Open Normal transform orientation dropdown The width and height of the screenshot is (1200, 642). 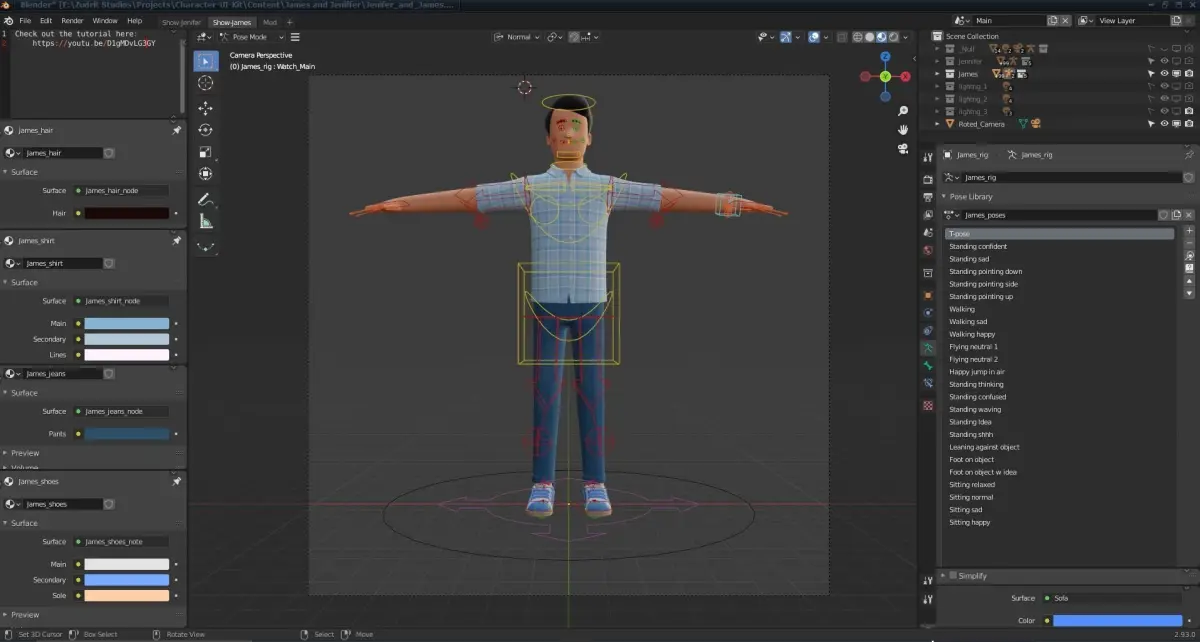pyautogui.click(x=518, y=37)
